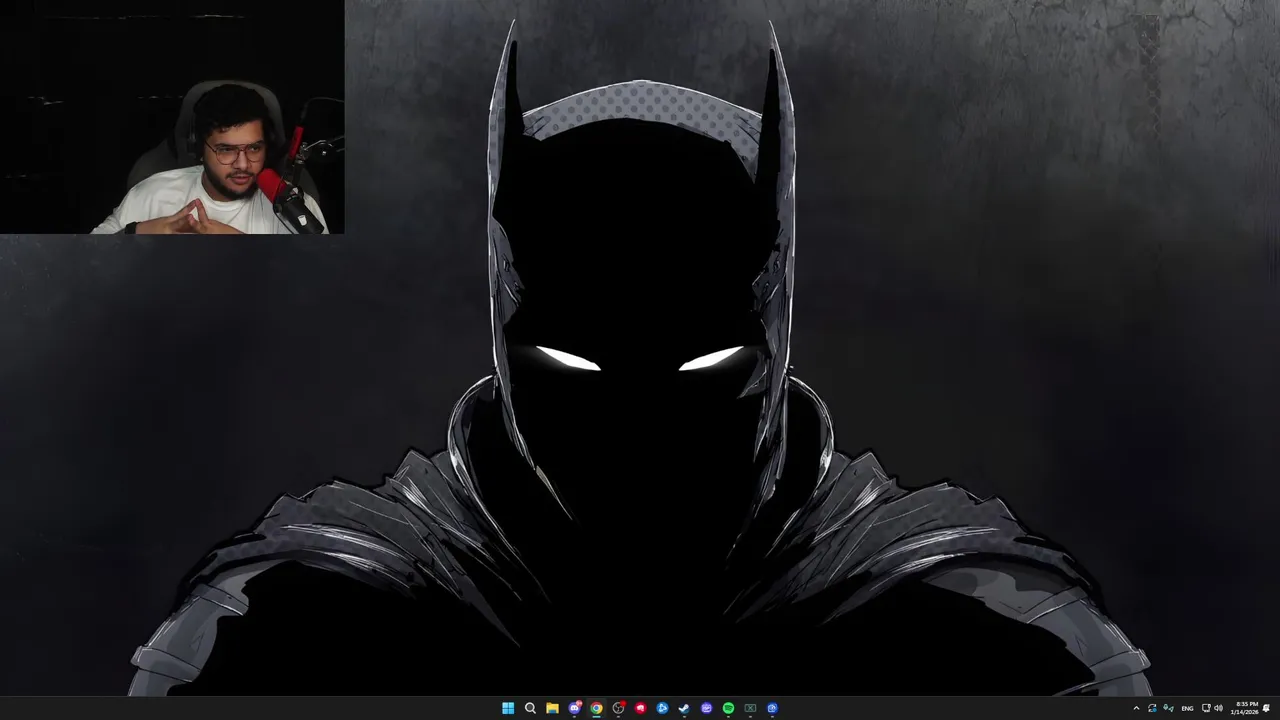Open the notification bell in the tray
The width and height of the screenshot is (1280, 720).
[1266, 708]
